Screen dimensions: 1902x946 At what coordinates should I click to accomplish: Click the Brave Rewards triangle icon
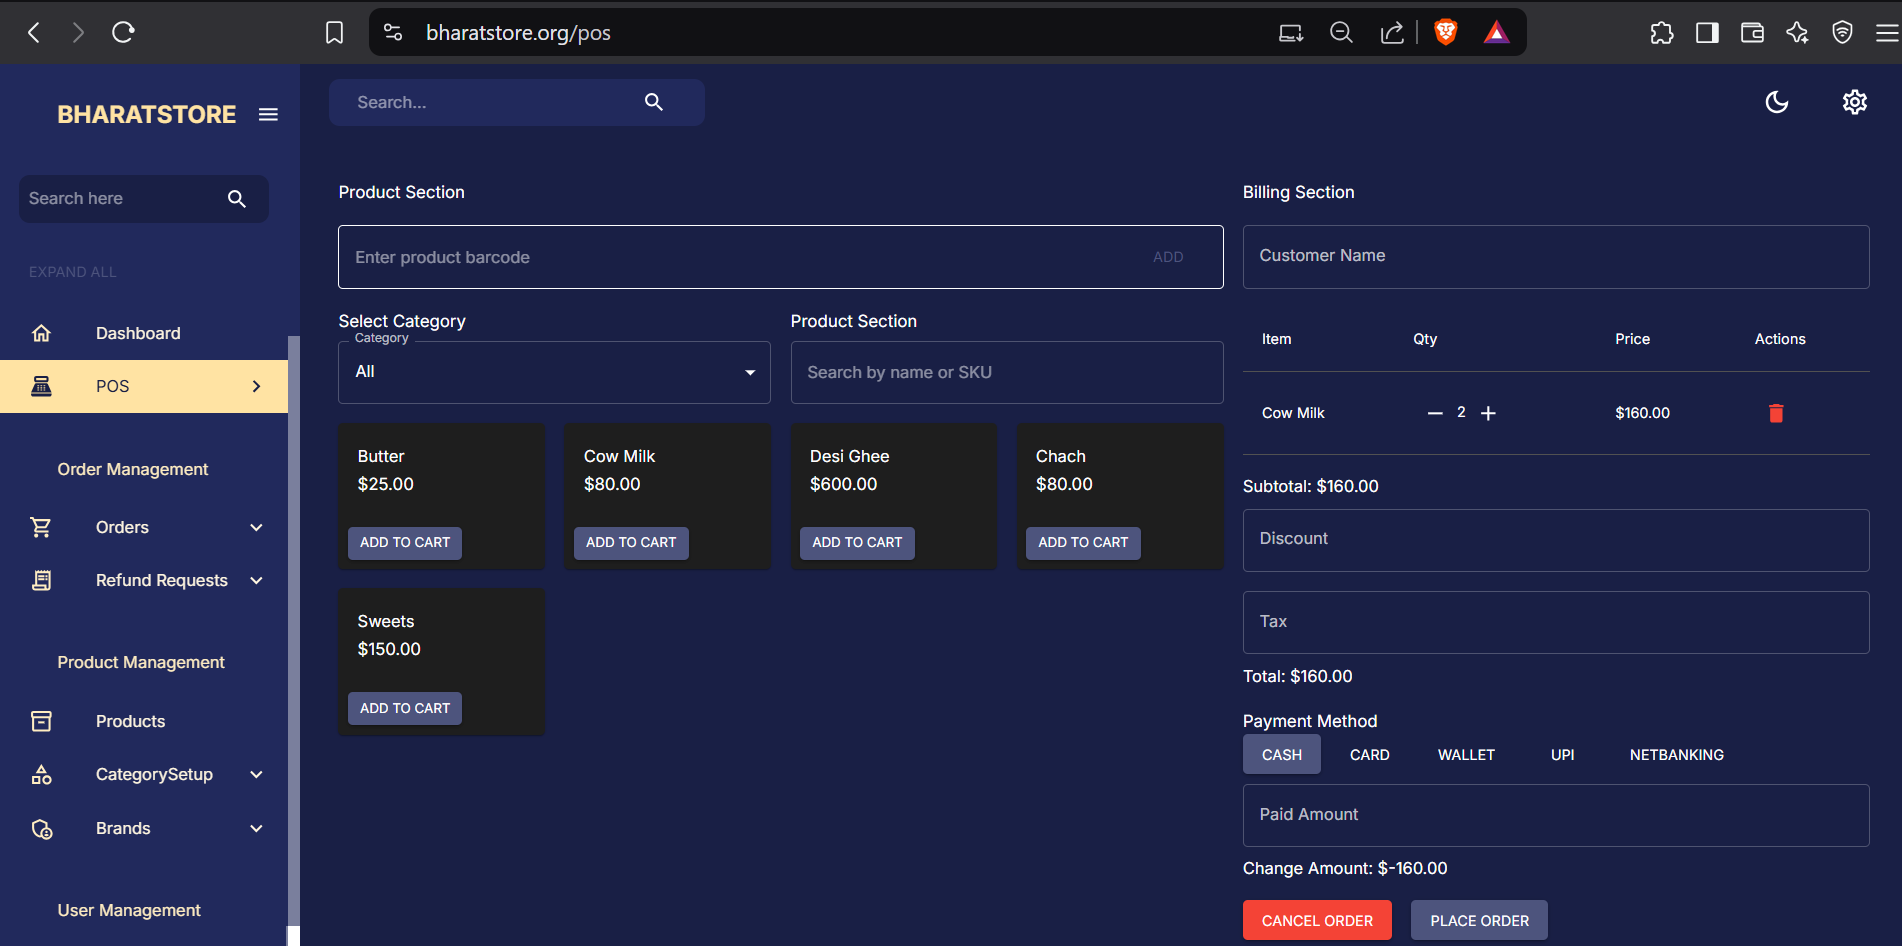click(1496, 32)
